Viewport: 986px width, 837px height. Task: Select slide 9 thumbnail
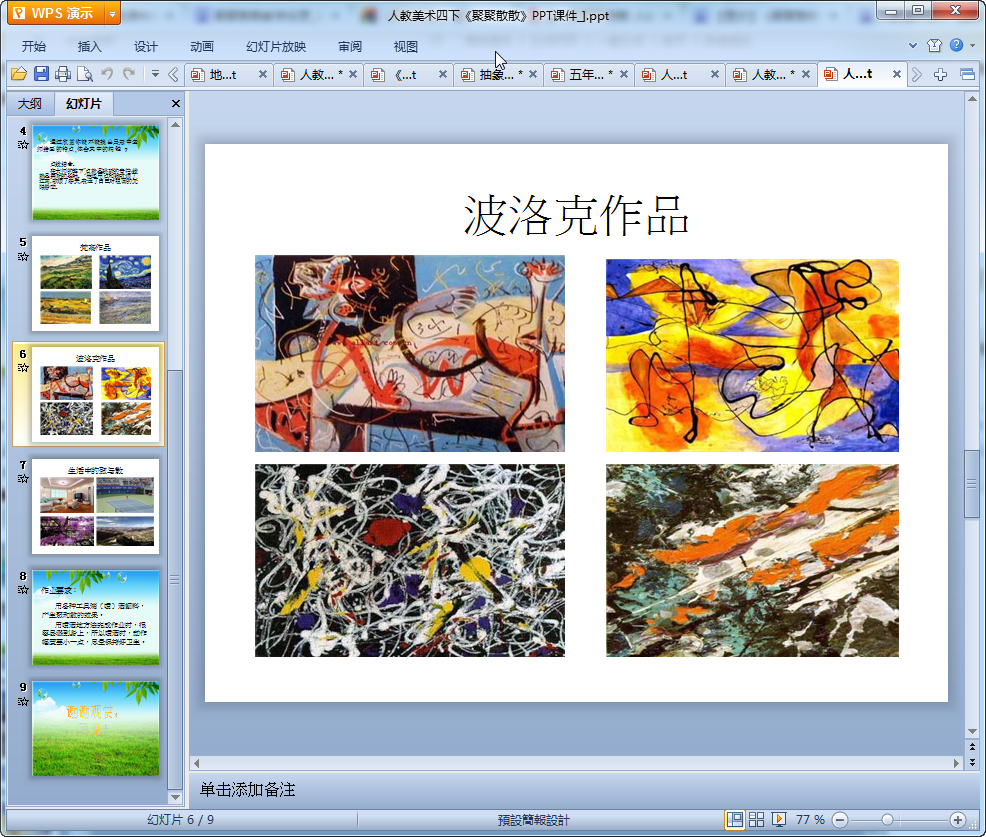(96, 729)
